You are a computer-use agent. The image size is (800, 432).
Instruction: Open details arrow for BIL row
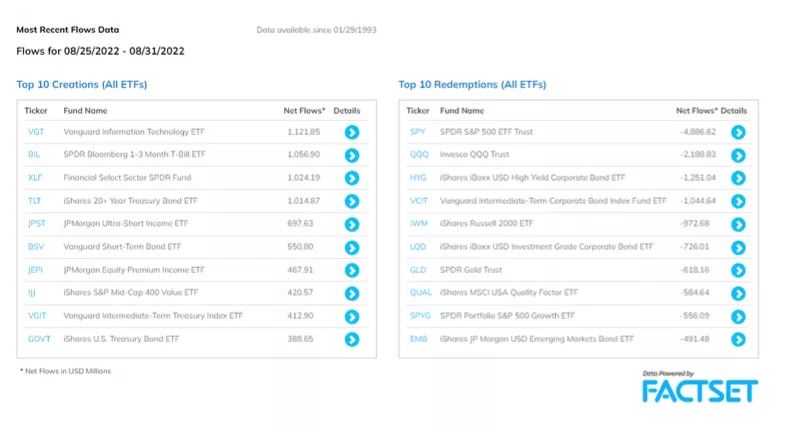coord(352,155)
